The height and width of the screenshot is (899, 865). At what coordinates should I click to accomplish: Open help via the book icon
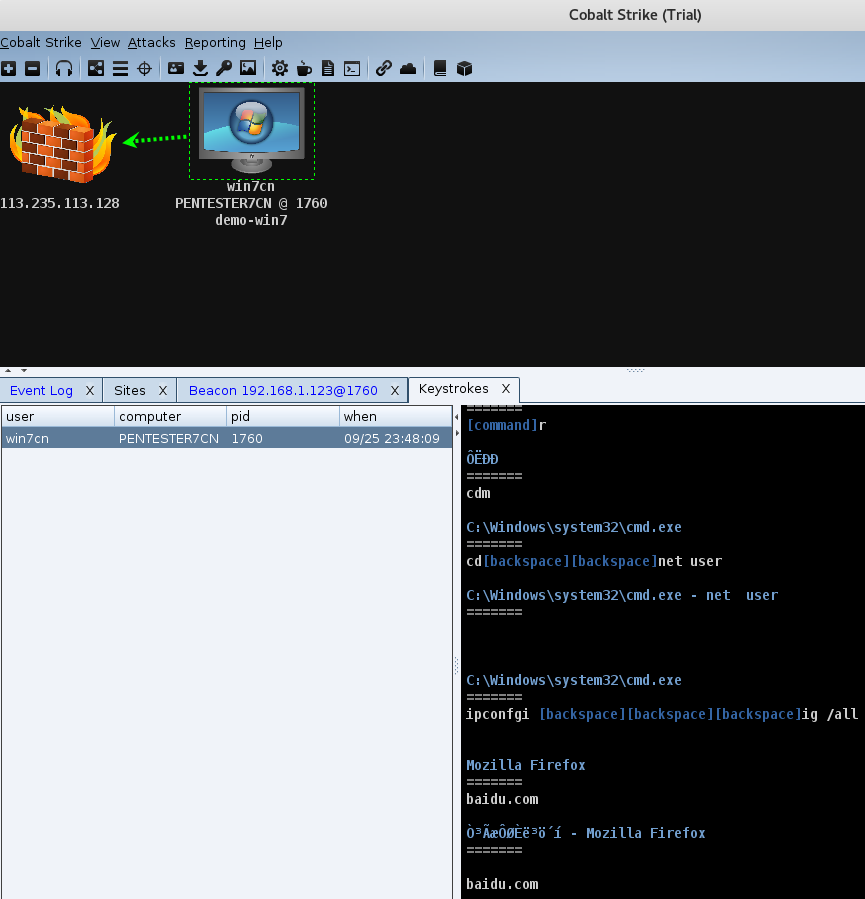click(440, 69)
